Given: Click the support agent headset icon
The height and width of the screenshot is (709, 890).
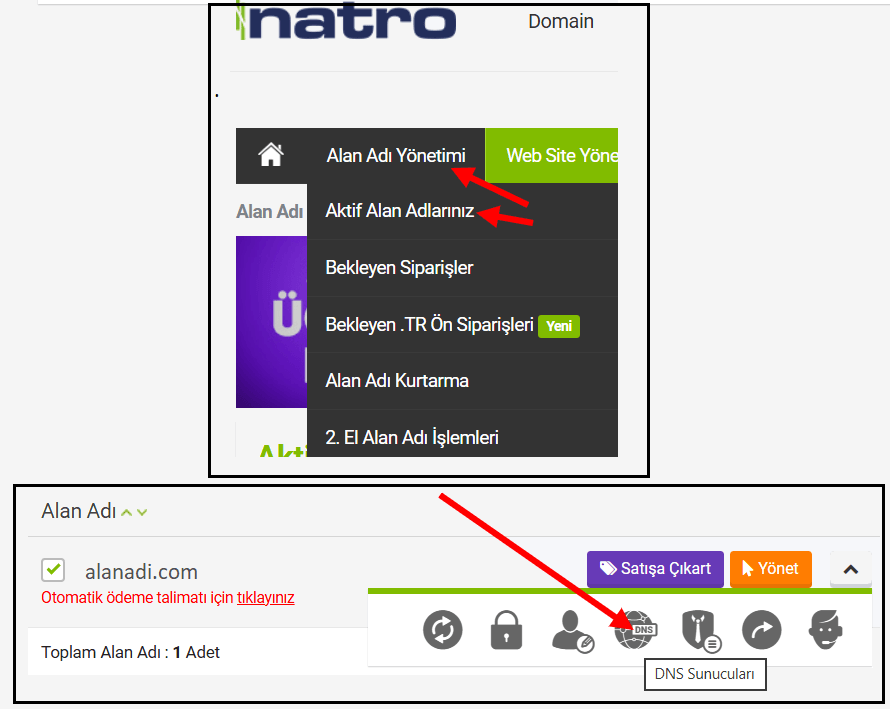Looking at the screenshot, I should (x=826, y=630).
